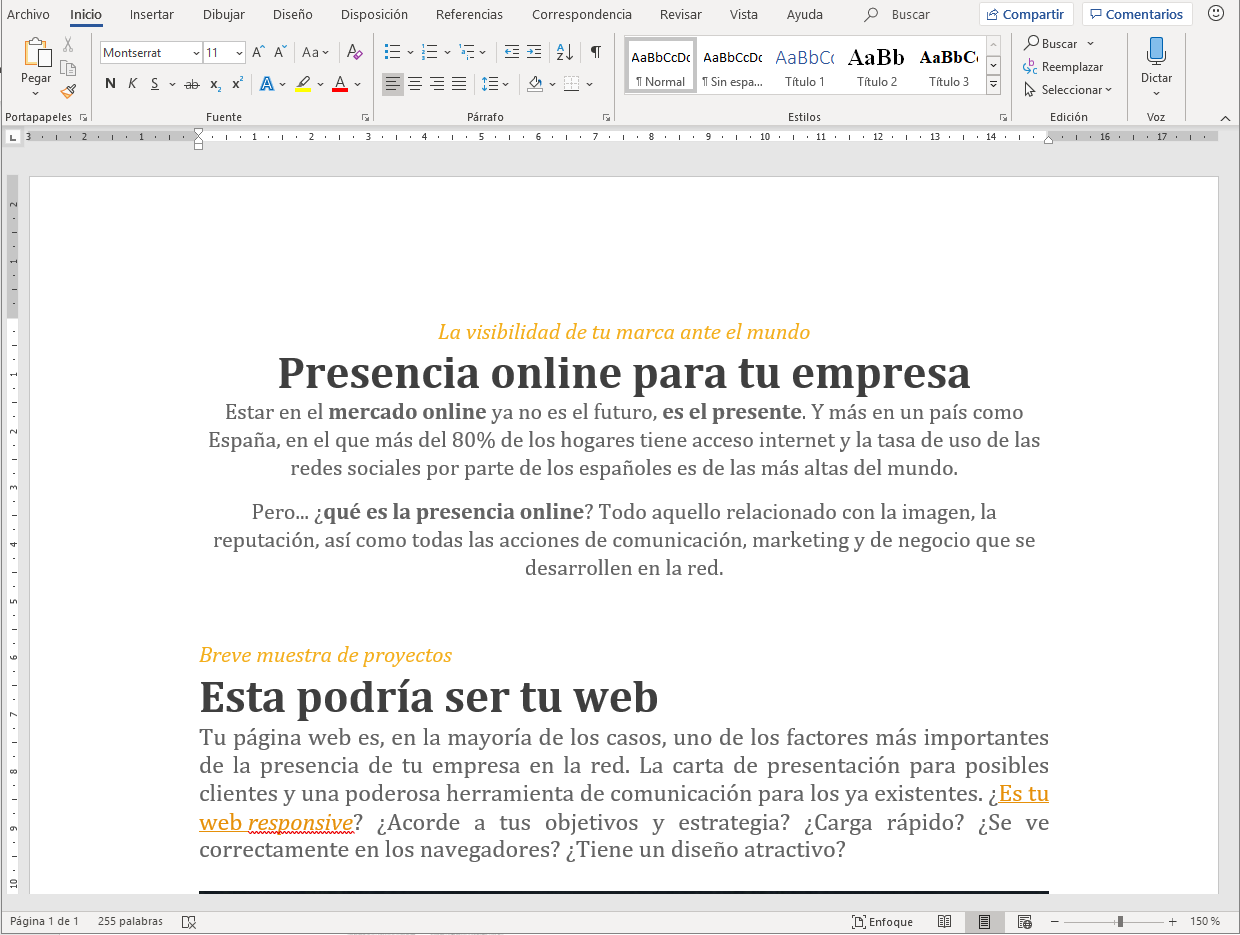The height and width of the screenshot is (935, 1240).
Task: Zoom in with the plus button
Action: tap(1172, 921)
